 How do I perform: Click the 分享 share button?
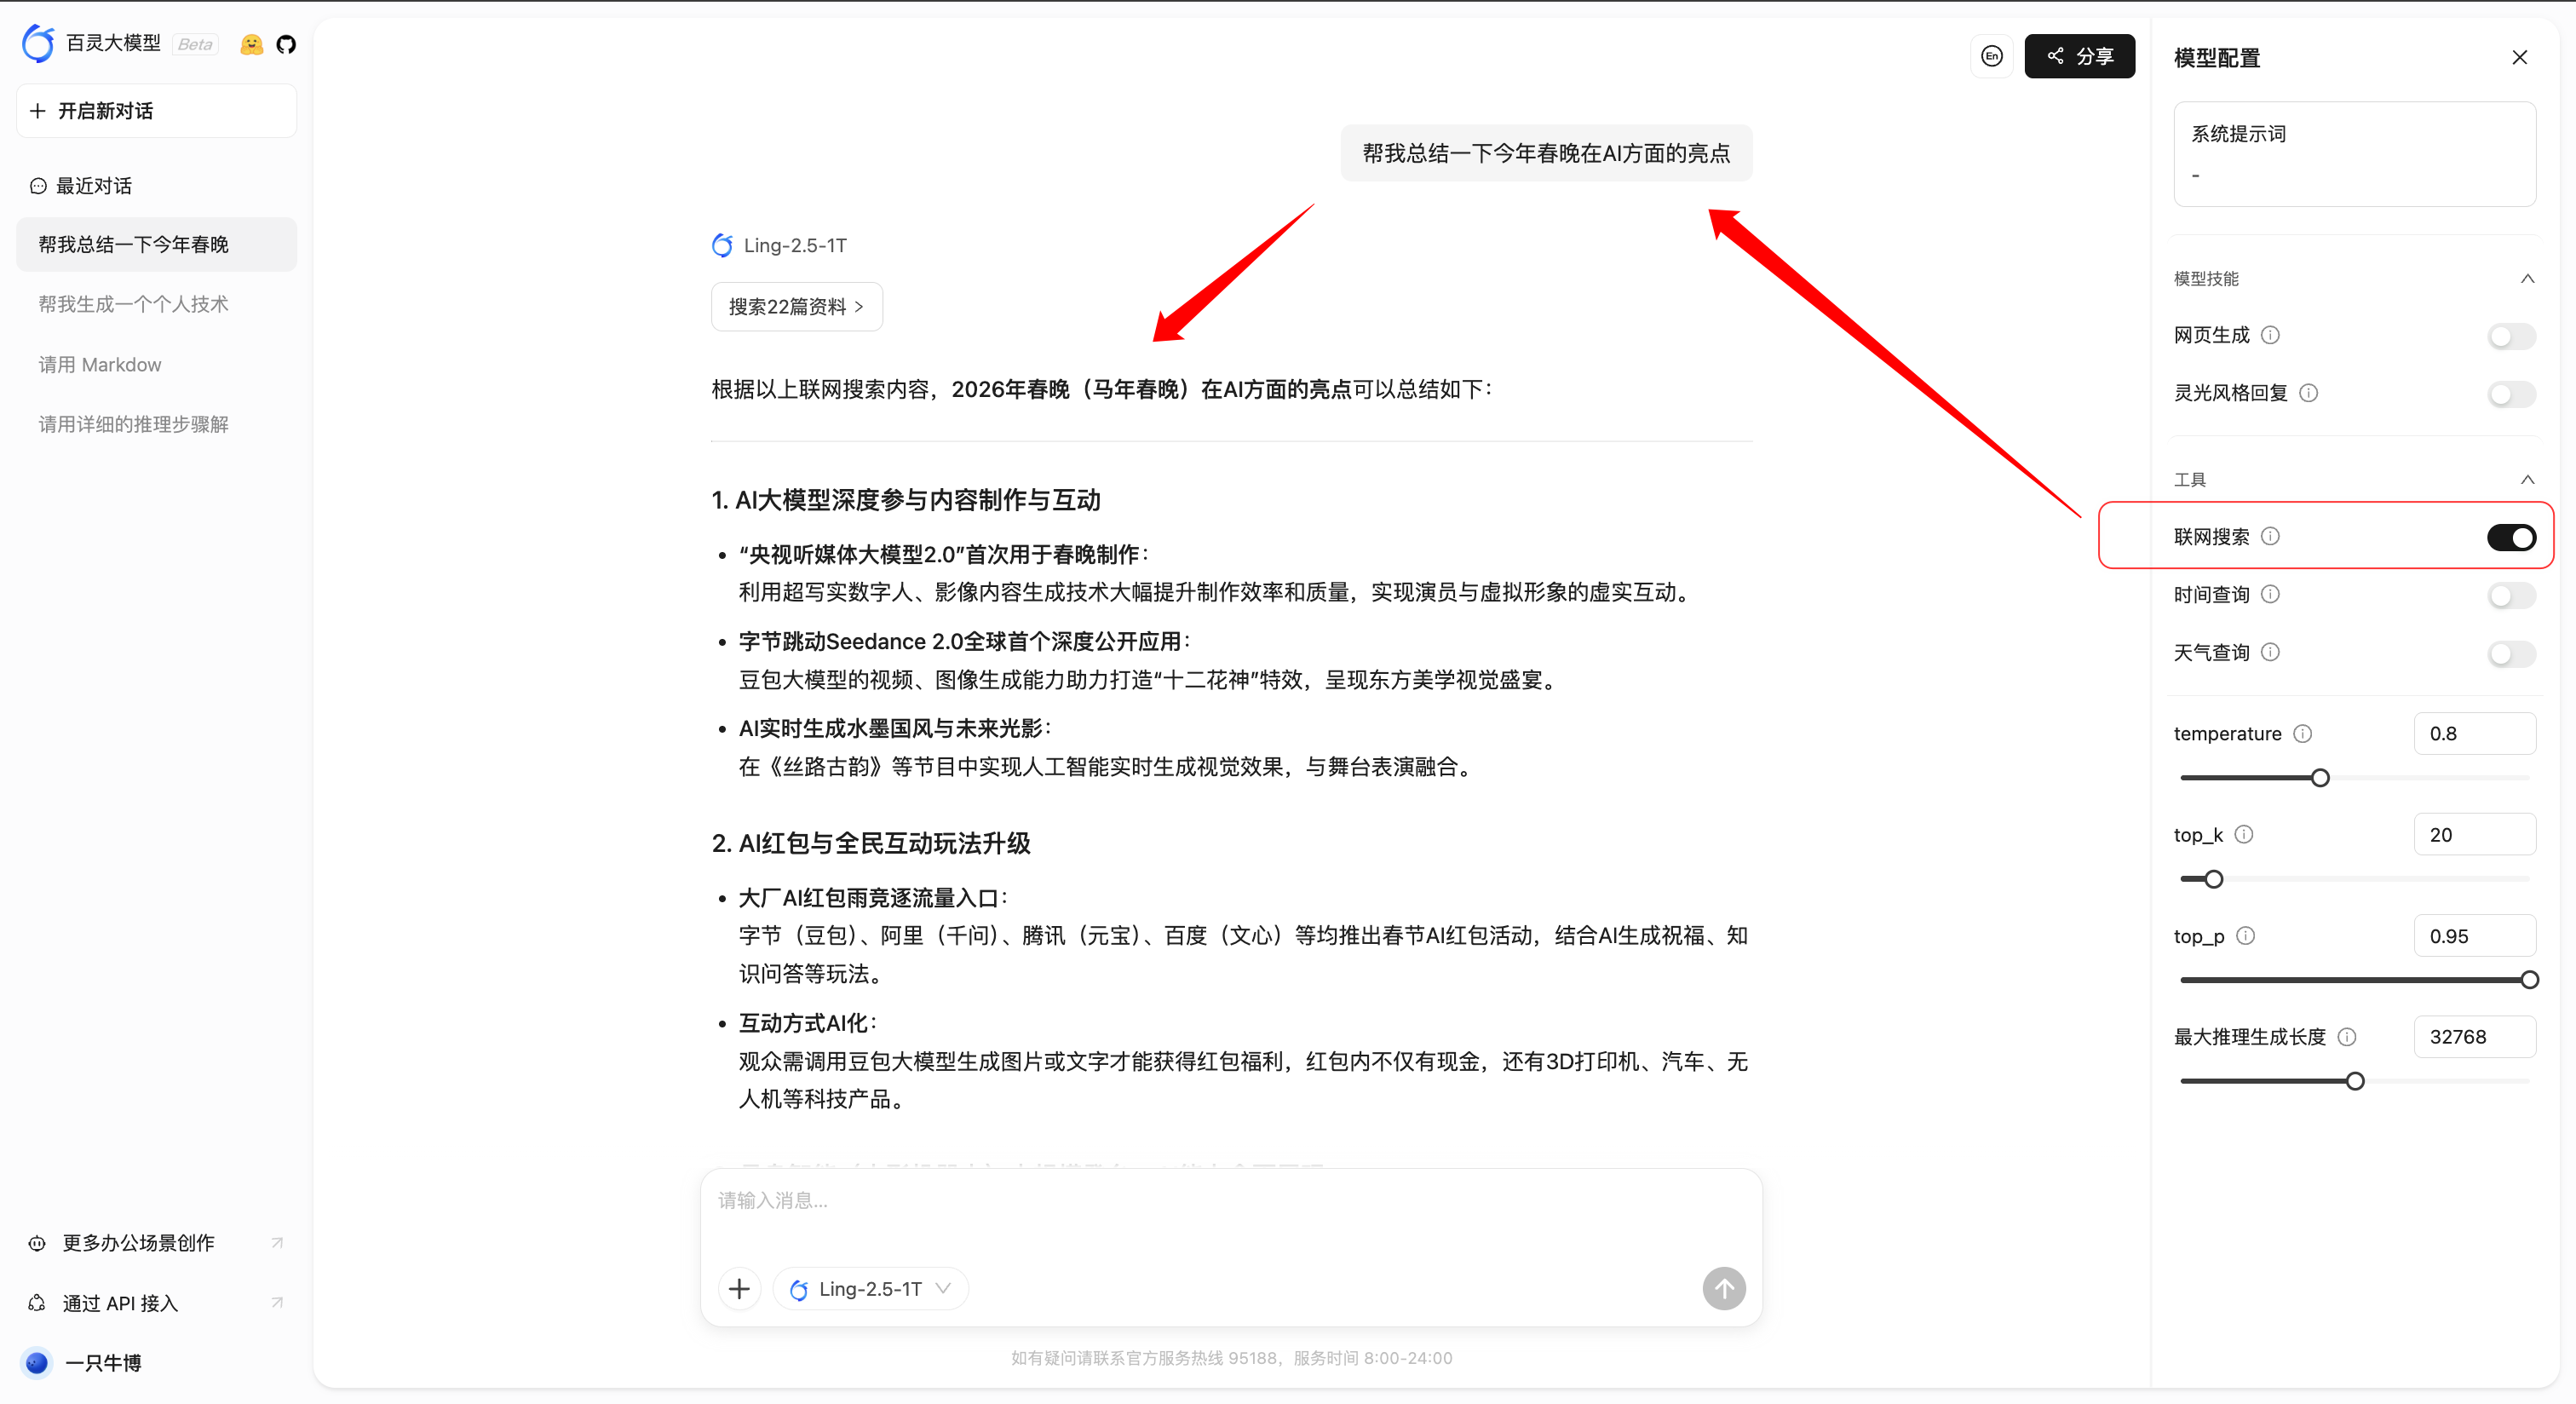pos(2079,56)
